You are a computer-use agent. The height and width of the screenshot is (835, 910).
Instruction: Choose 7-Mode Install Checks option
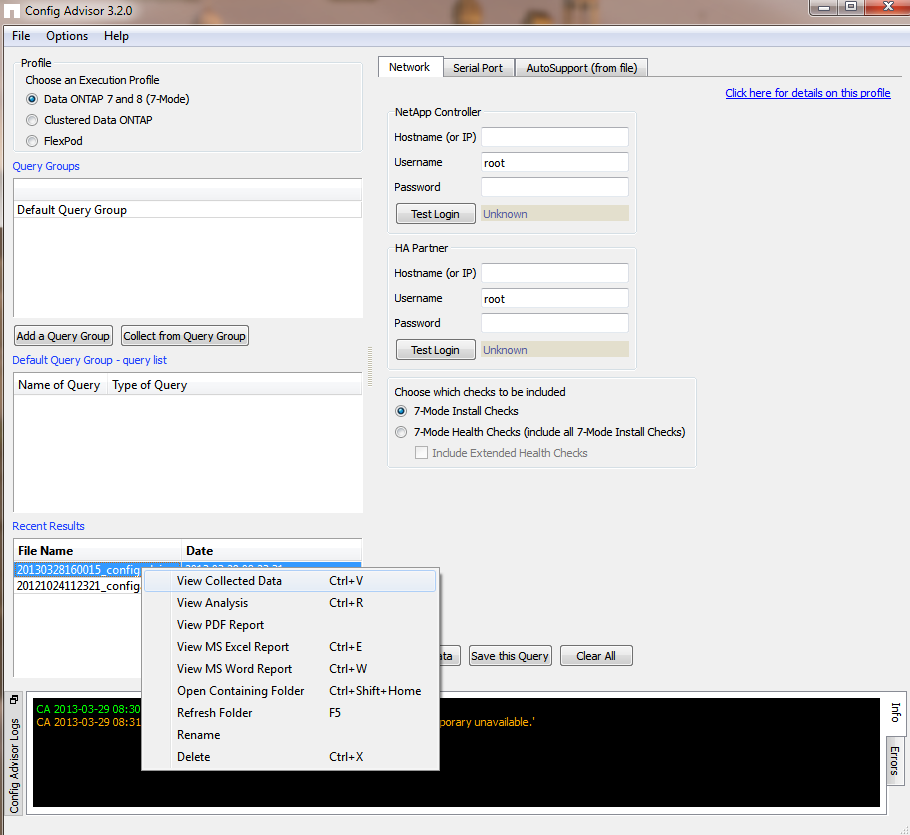(x=401, y=411)
